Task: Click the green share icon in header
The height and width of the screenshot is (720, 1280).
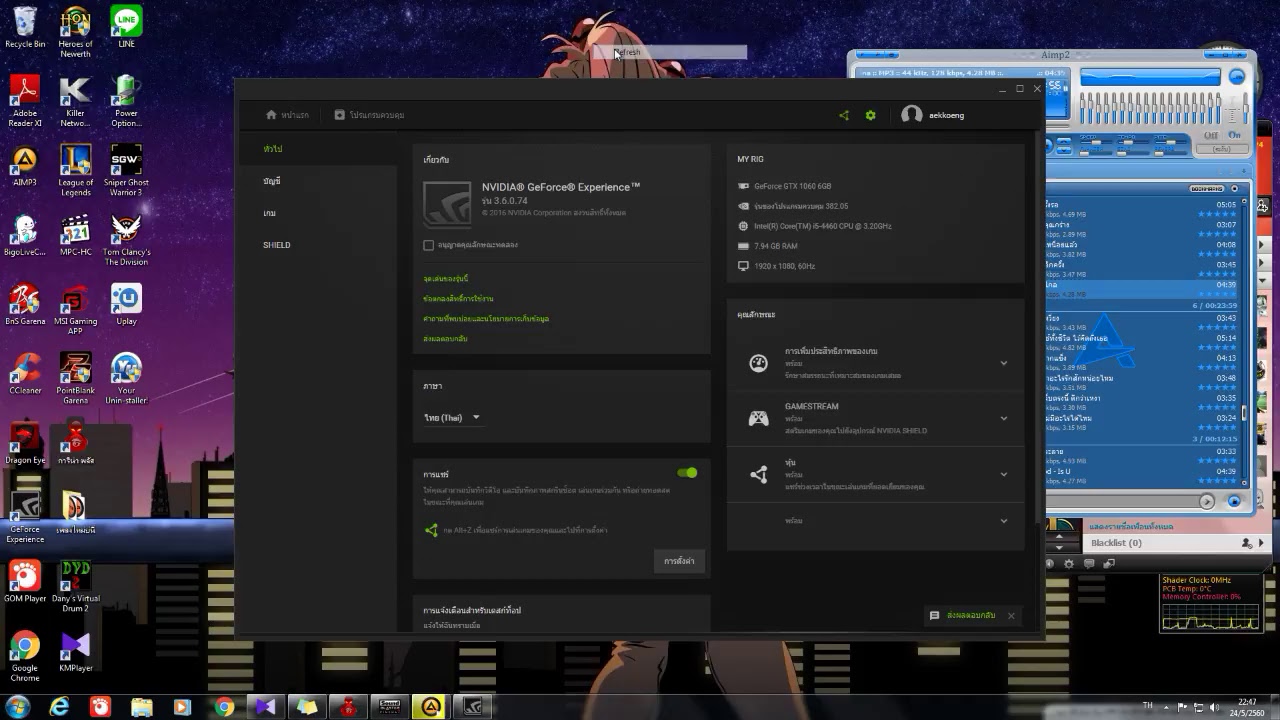Action: point(844,115)
